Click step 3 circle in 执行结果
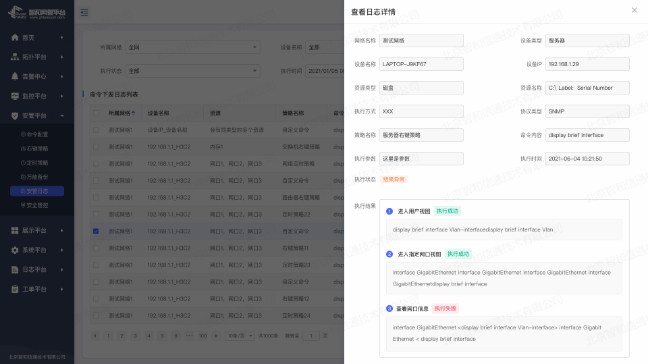The image size is (648, 364). [x=389, y=309]
